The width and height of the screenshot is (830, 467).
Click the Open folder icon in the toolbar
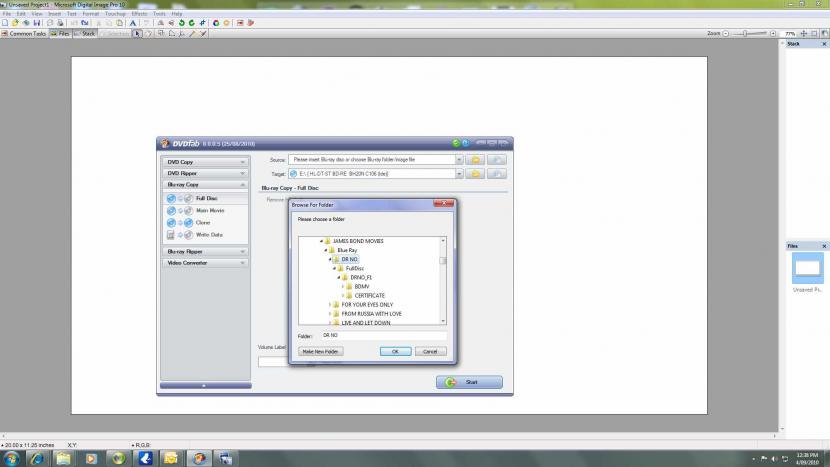(x=15, y=23)
